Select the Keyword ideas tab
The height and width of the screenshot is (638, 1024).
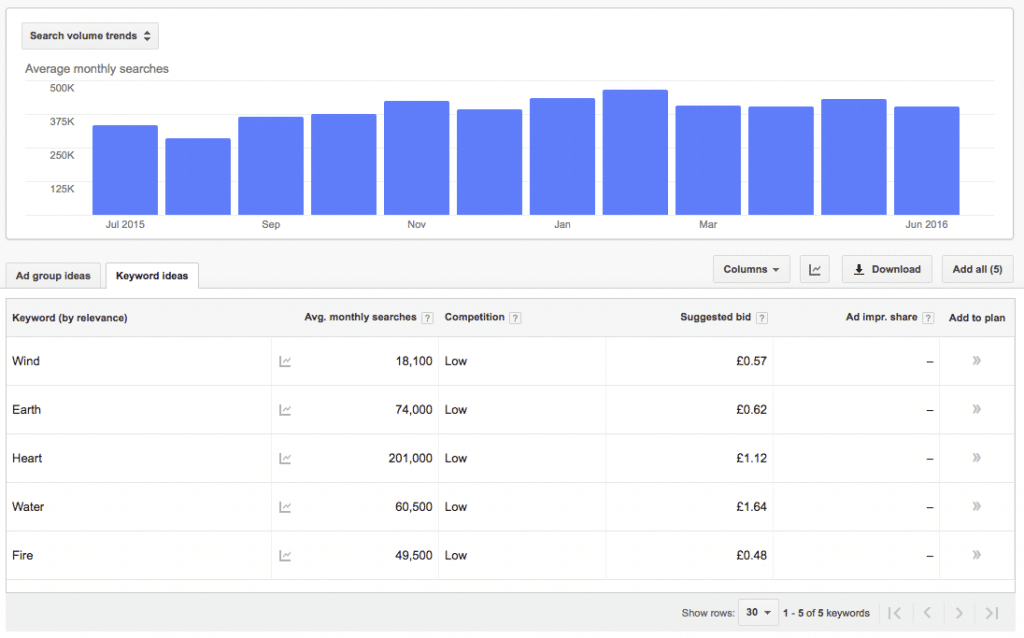tap(152, 276)
